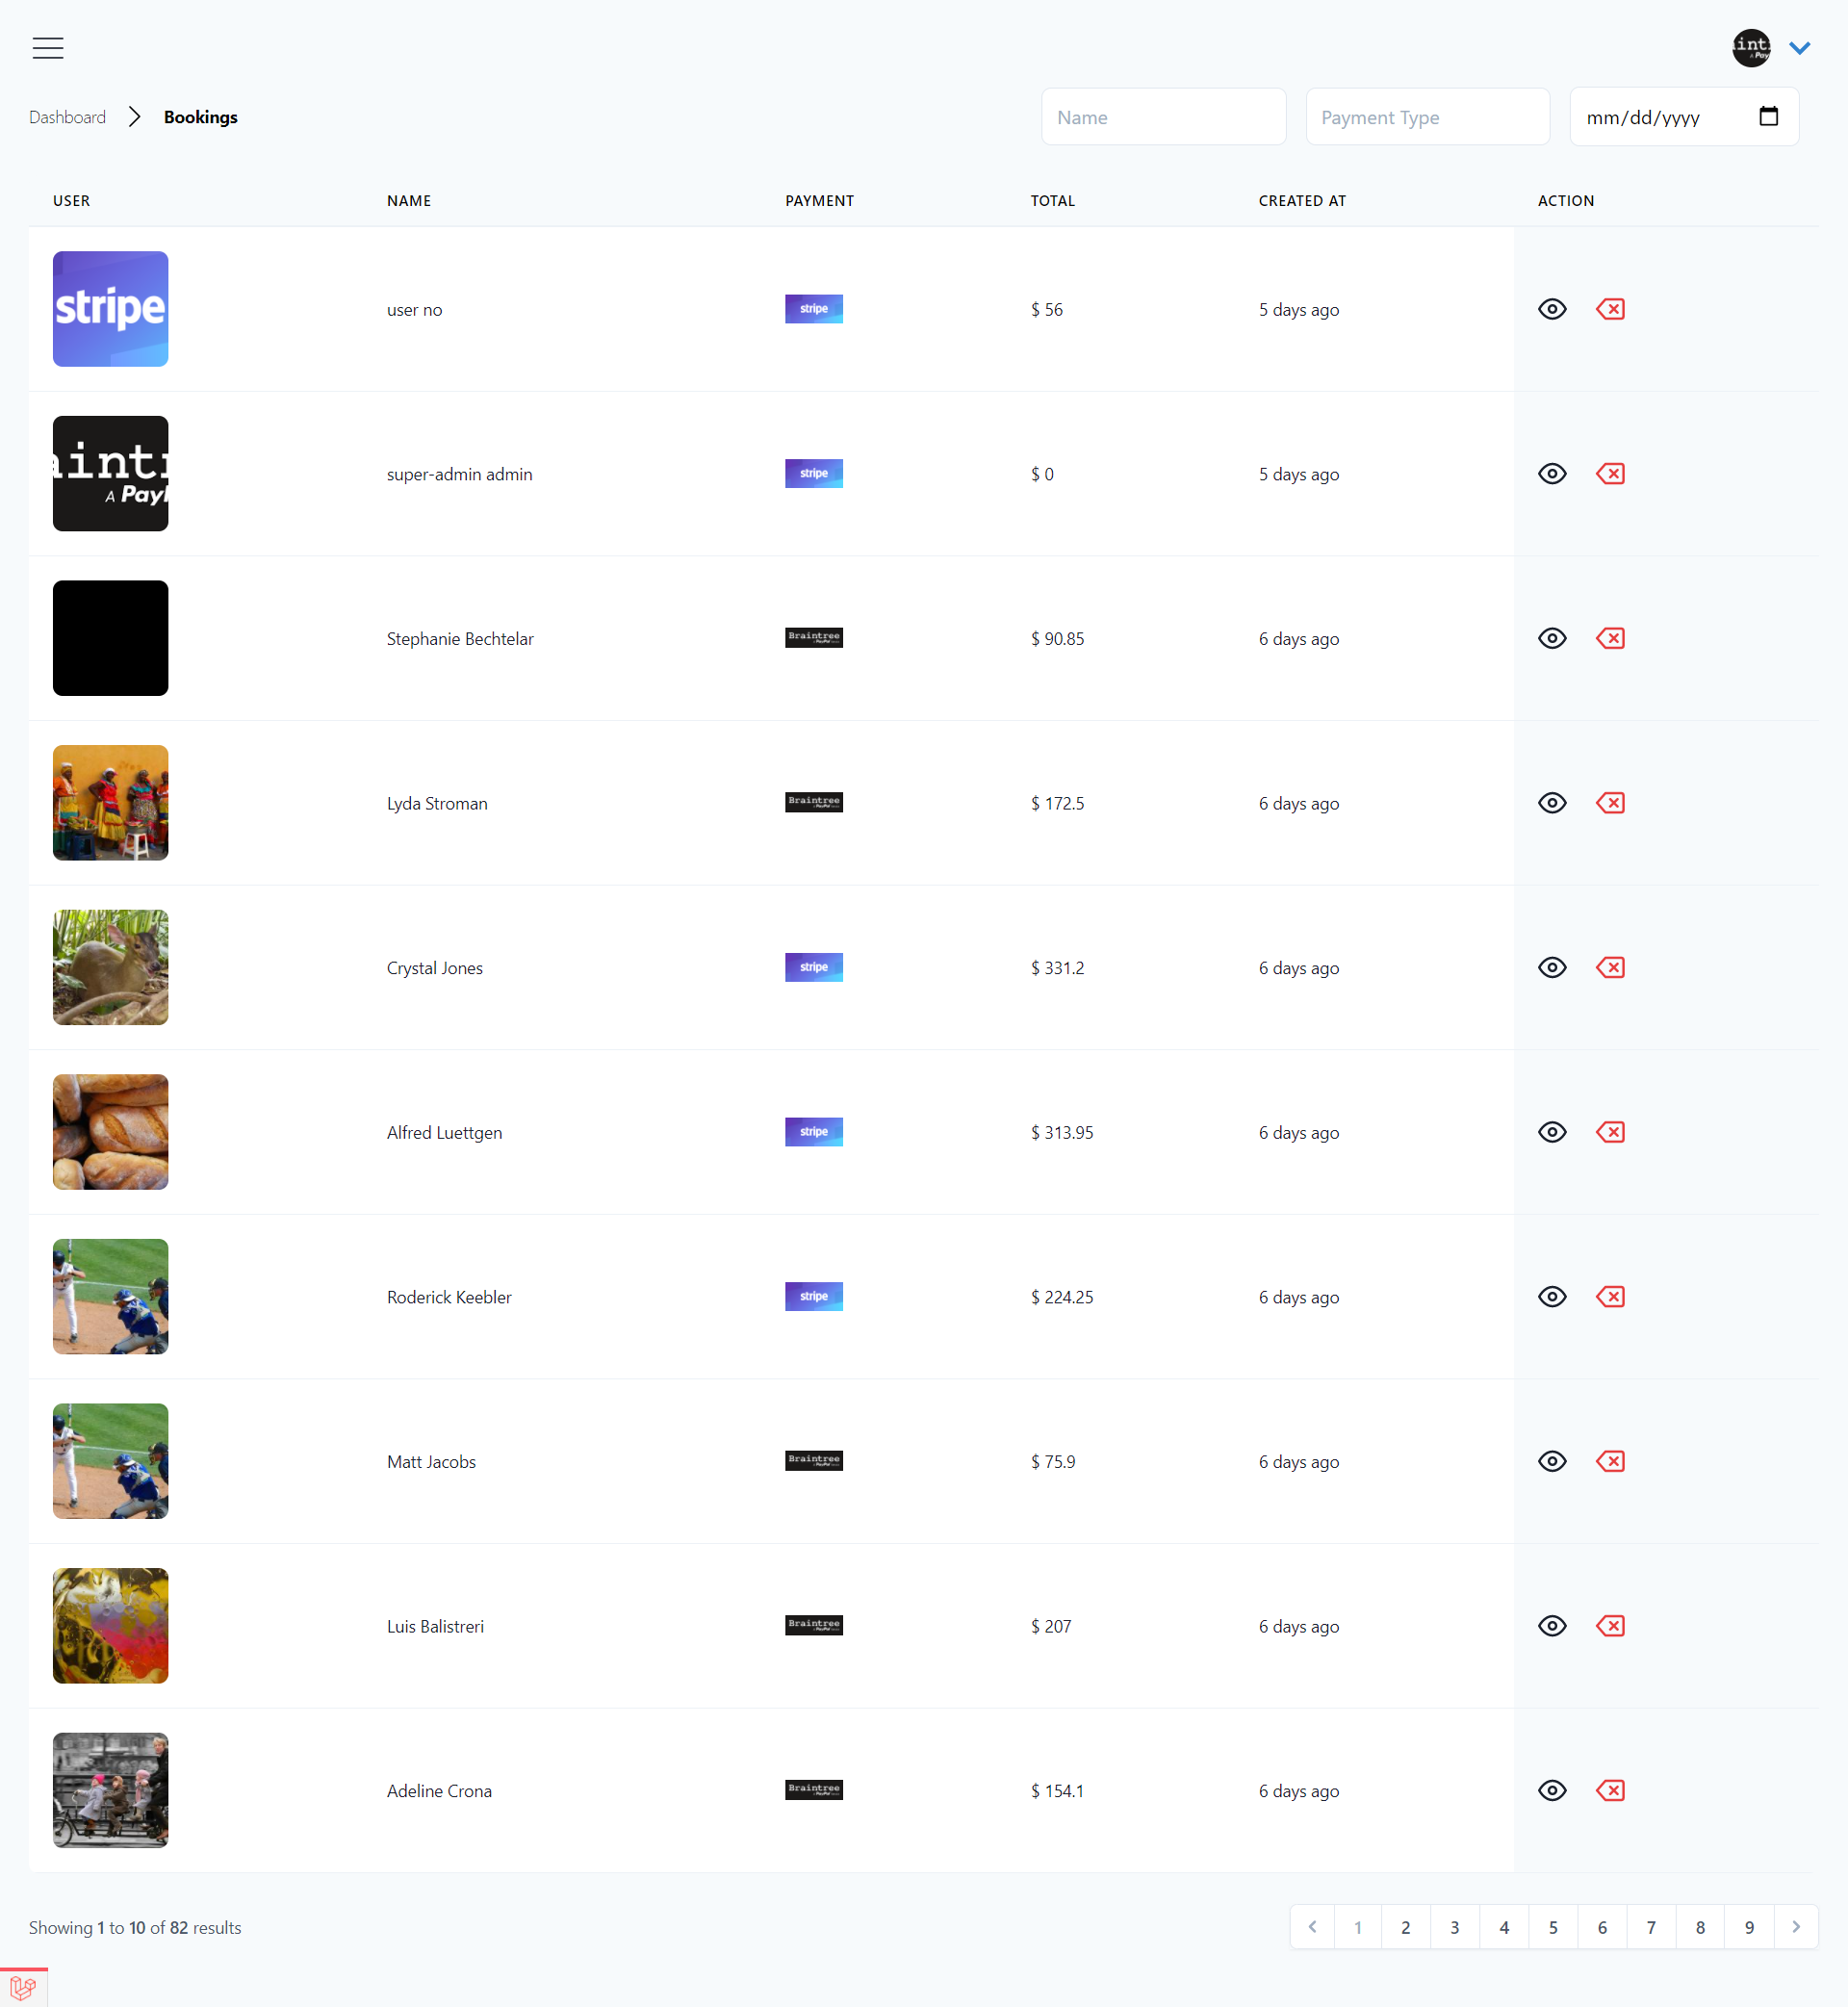Expand the user profile dropdown chevron
Image resolution: width=1848 pixels, height=2007 pixels.
click(x=1799, y=48)
